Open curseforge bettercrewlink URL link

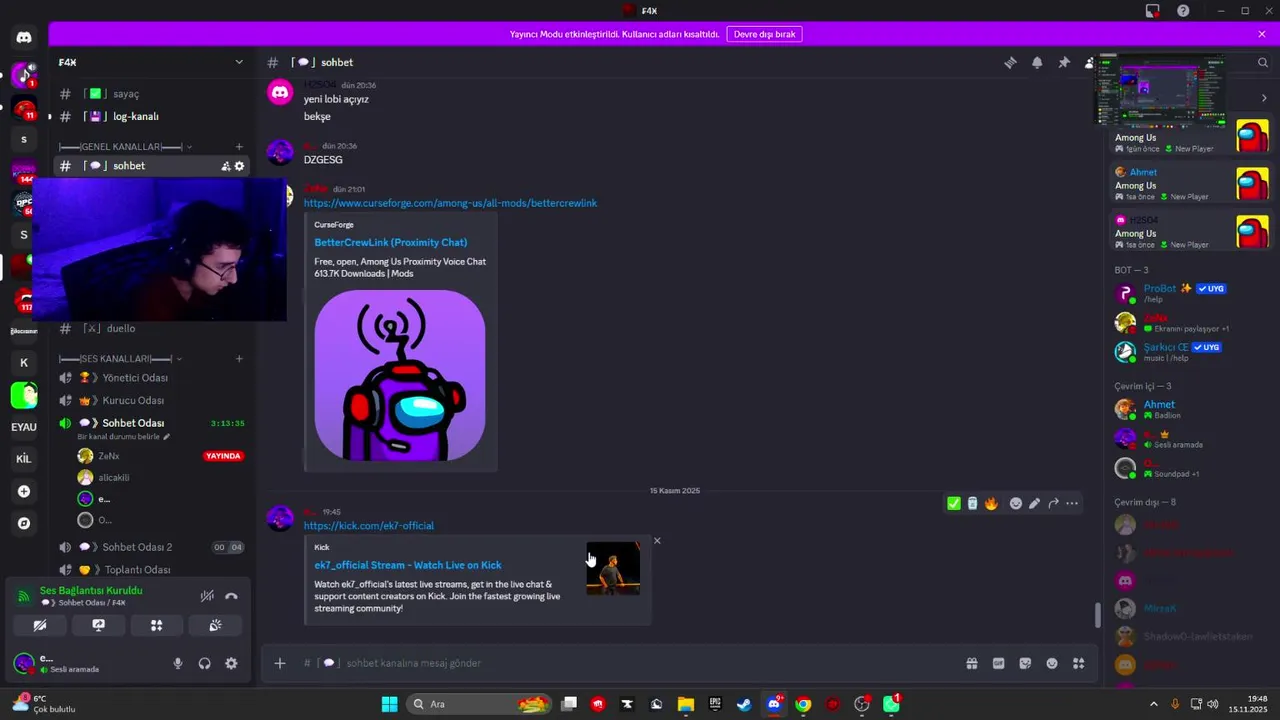450,203
